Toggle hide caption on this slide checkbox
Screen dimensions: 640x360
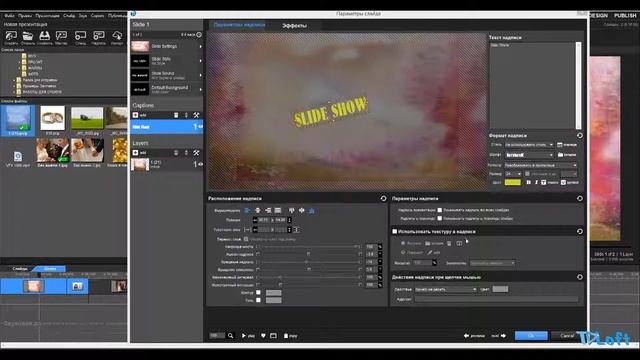tap(440, 218)
